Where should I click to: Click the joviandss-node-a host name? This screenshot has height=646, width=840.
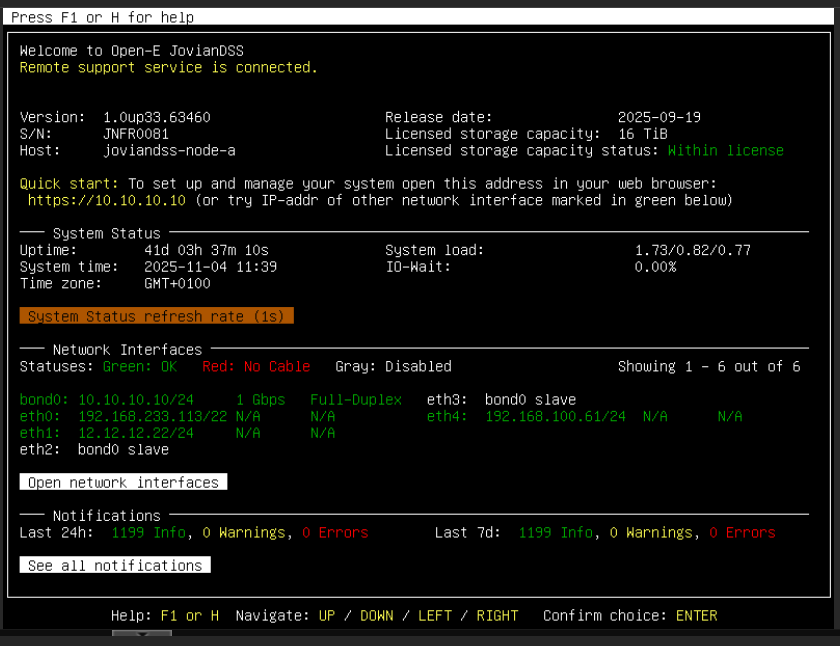pyautogui.click(x=169, y=150)
